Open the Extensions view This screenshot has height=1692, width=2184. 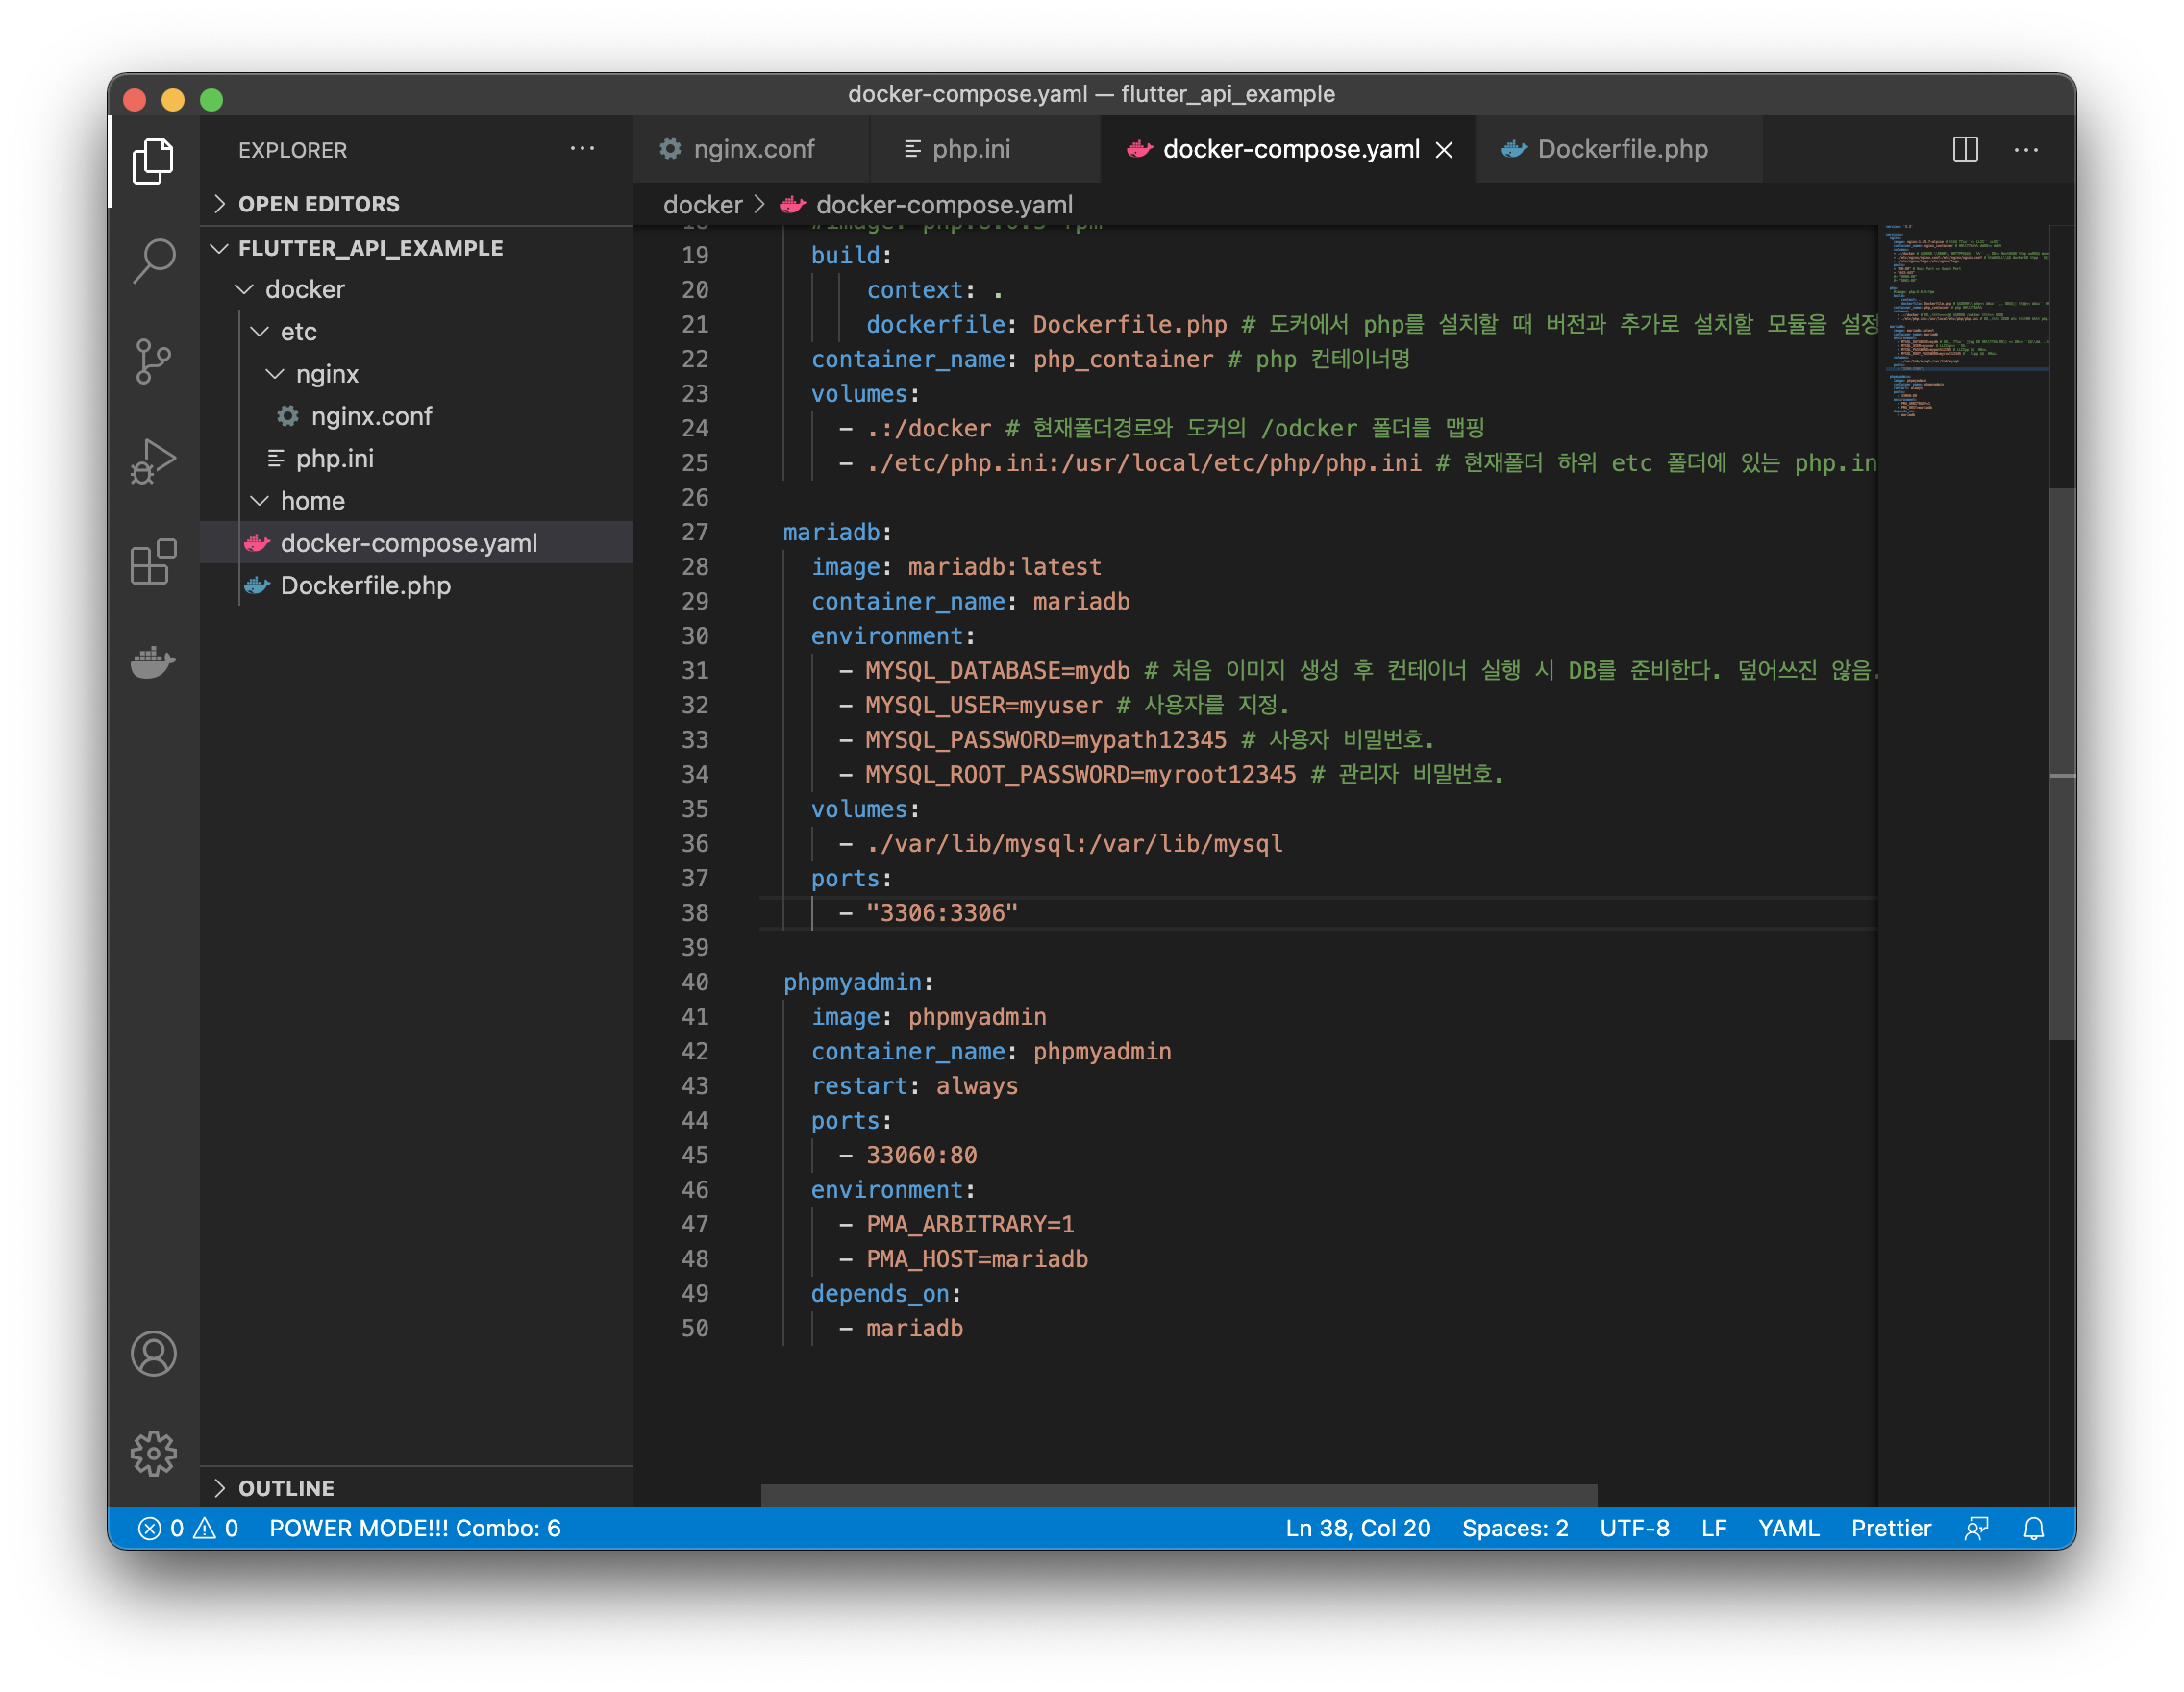point(153,562)
